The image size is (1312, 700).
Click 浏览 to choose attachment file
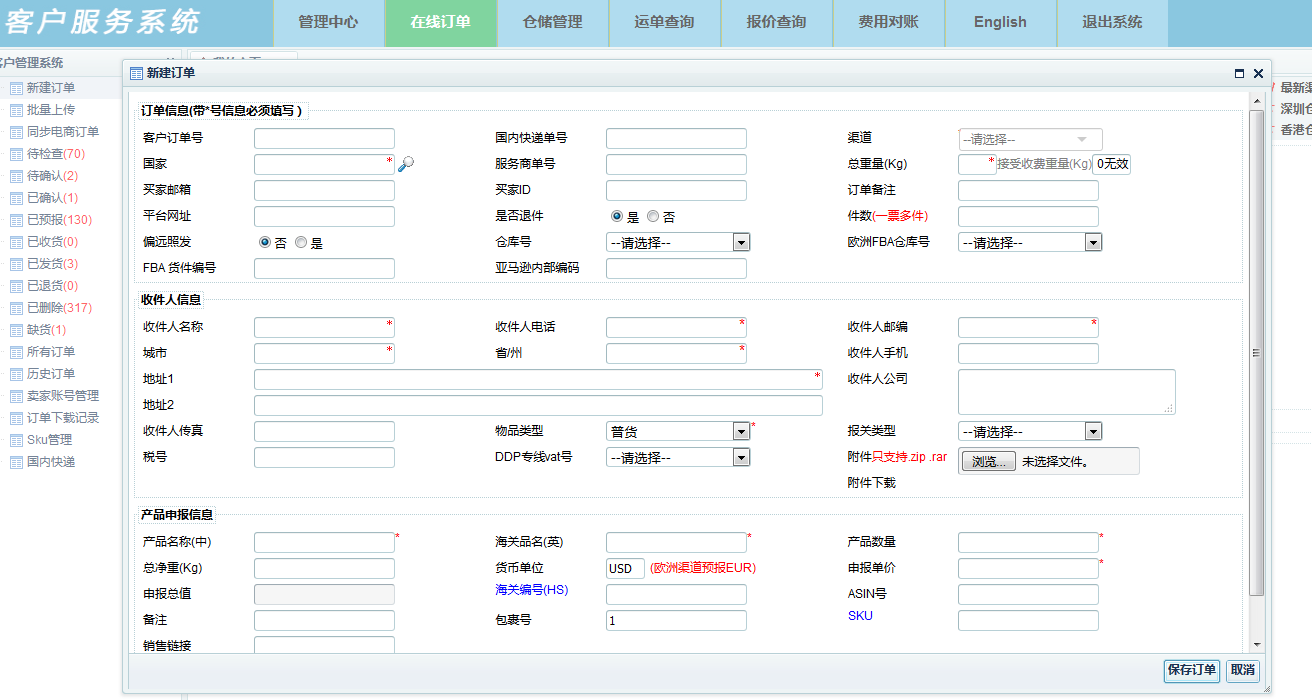tap(988, 462)
